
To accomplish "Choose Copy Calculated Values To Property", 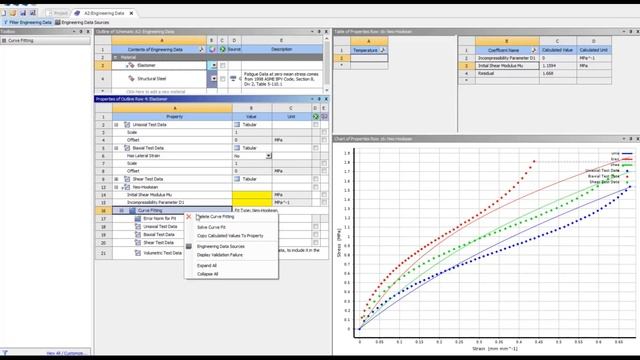I will pyautogui.click(x=230, y=236).
